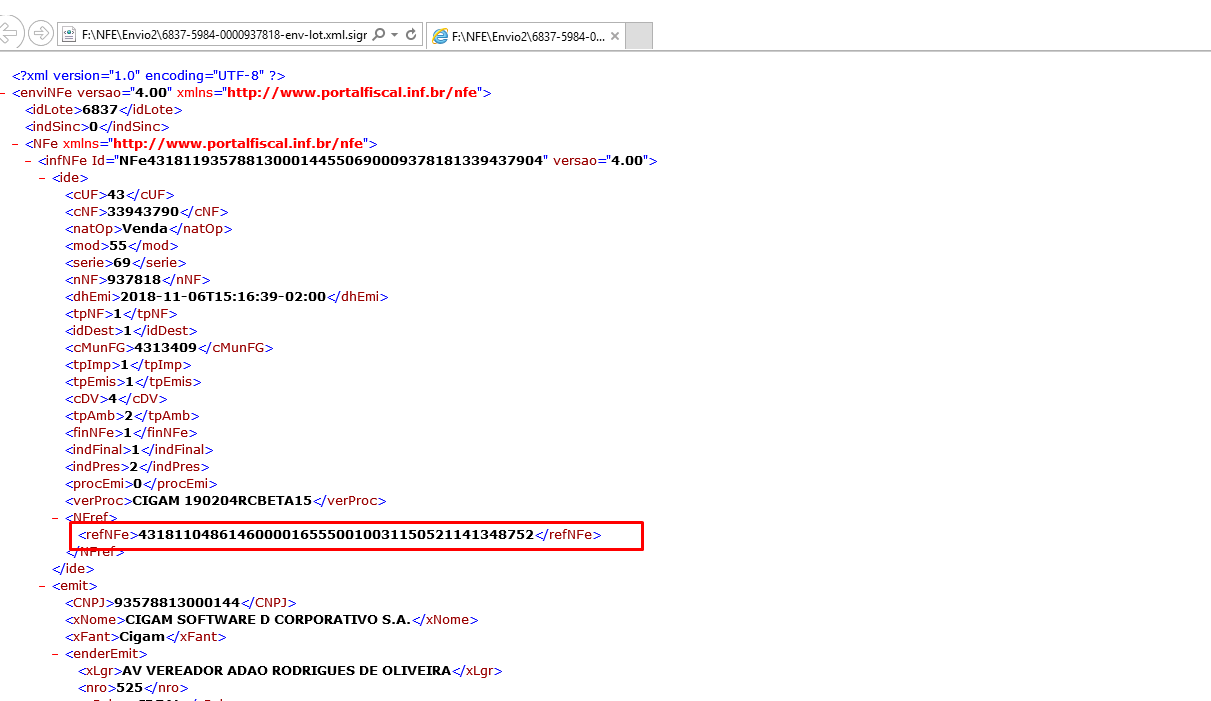1211x701 pixels.
Task: Click the tpAmb value 2
Action: coord(130,416)
